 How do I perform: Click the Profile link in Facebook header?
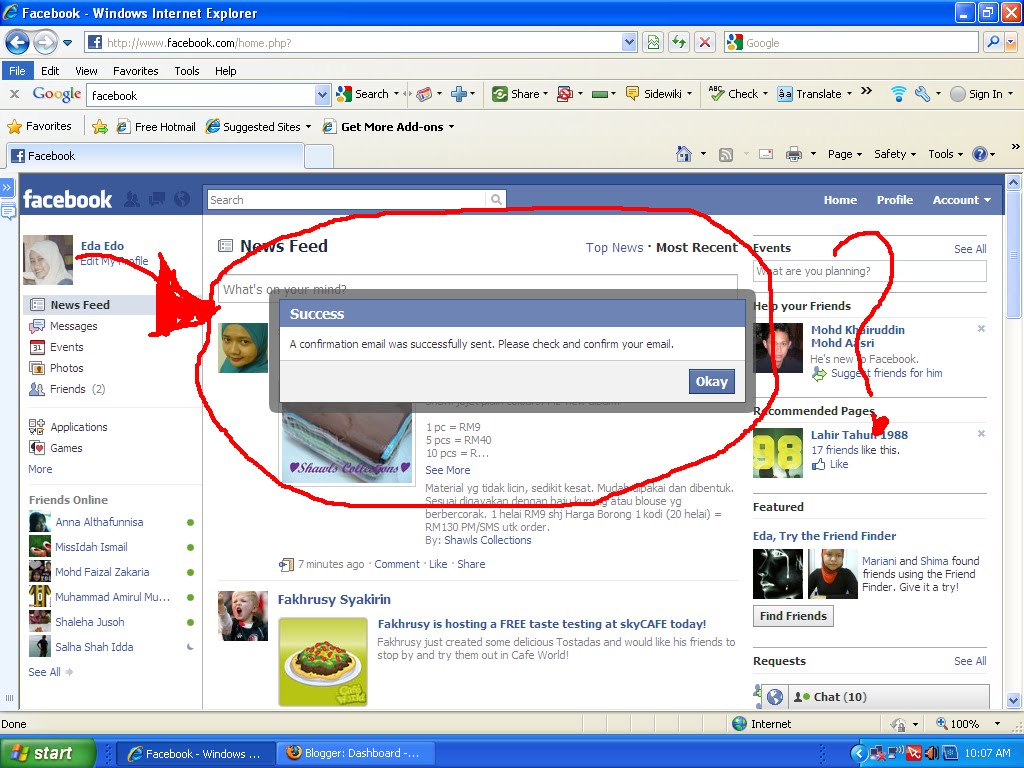point(895,200)
